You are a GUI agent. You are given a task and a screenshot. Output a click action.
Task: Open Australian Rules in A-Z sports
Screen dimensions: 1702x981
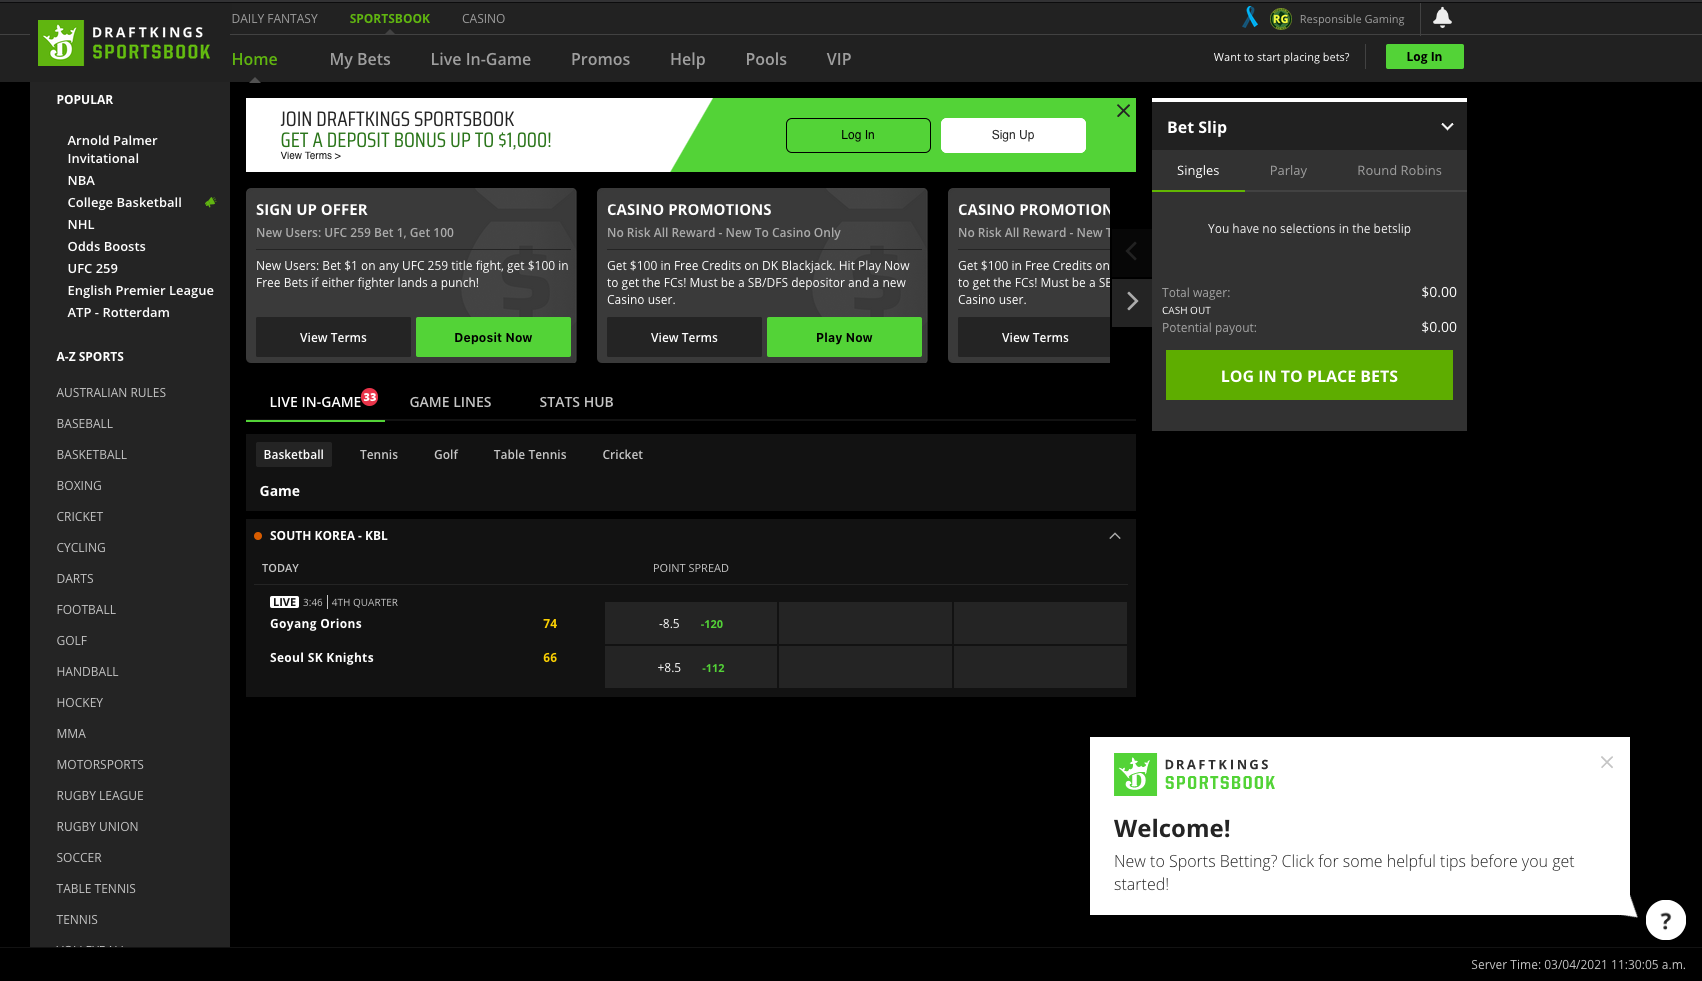(111, 393)
